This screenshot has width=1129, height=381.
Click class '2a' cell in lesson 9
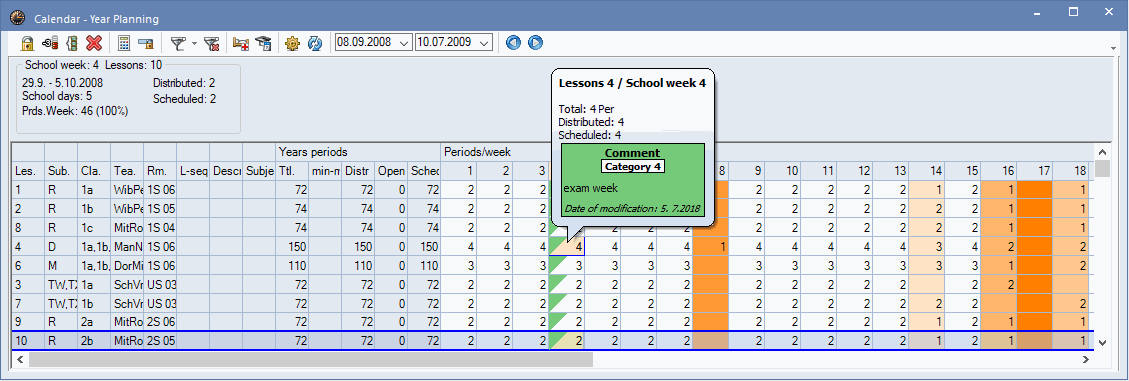(x=94, y=321)
